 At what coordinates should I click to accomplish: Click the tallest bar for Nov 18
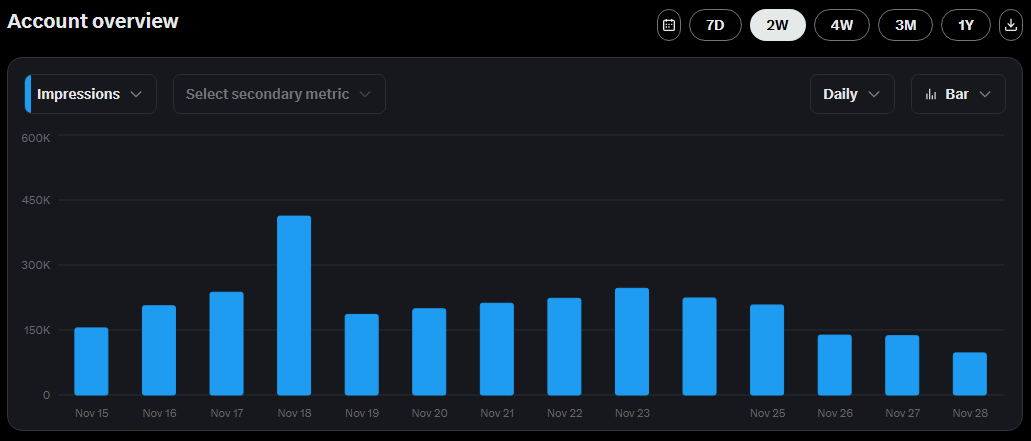click(294, 305)
